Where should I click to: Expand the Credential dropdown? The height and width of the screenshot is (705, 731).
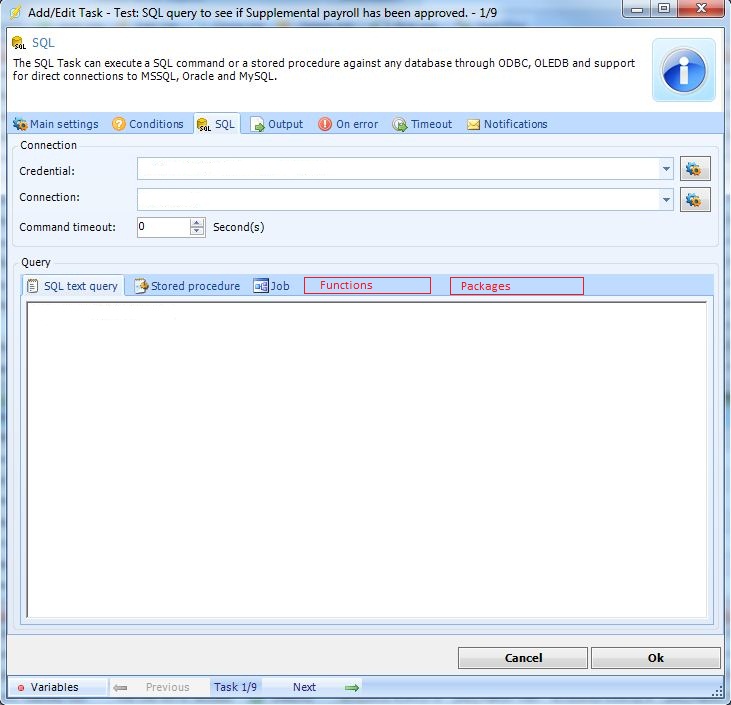click(x=666, y=170)
